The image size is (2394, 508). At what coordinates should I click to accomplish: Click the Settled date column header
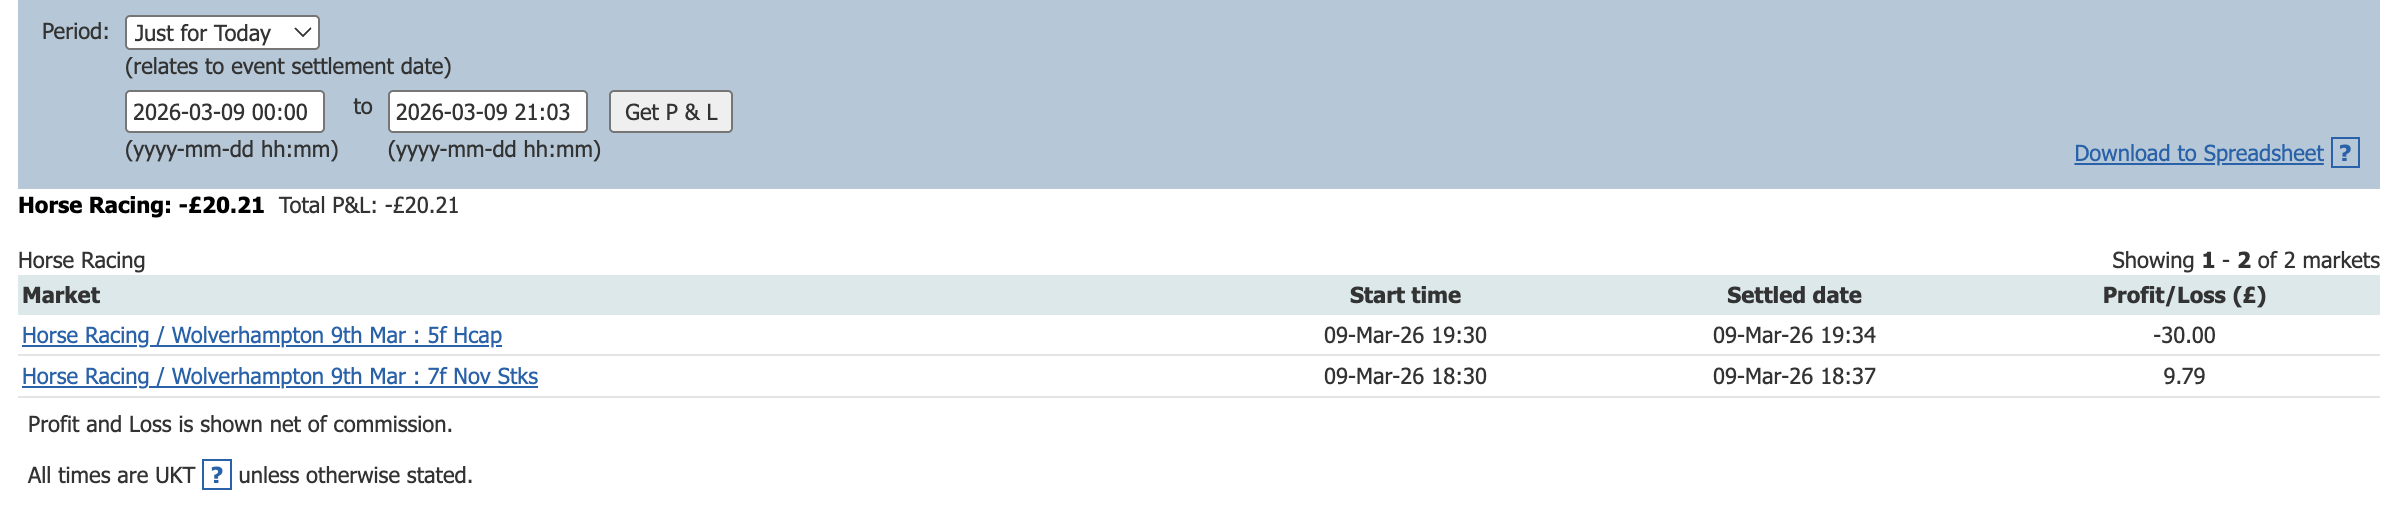click(x=1794, y=295)
